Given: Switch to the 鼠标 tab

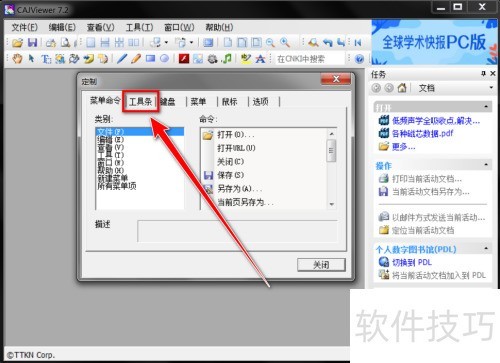Looking at the screenshot, I should (229, 102).
